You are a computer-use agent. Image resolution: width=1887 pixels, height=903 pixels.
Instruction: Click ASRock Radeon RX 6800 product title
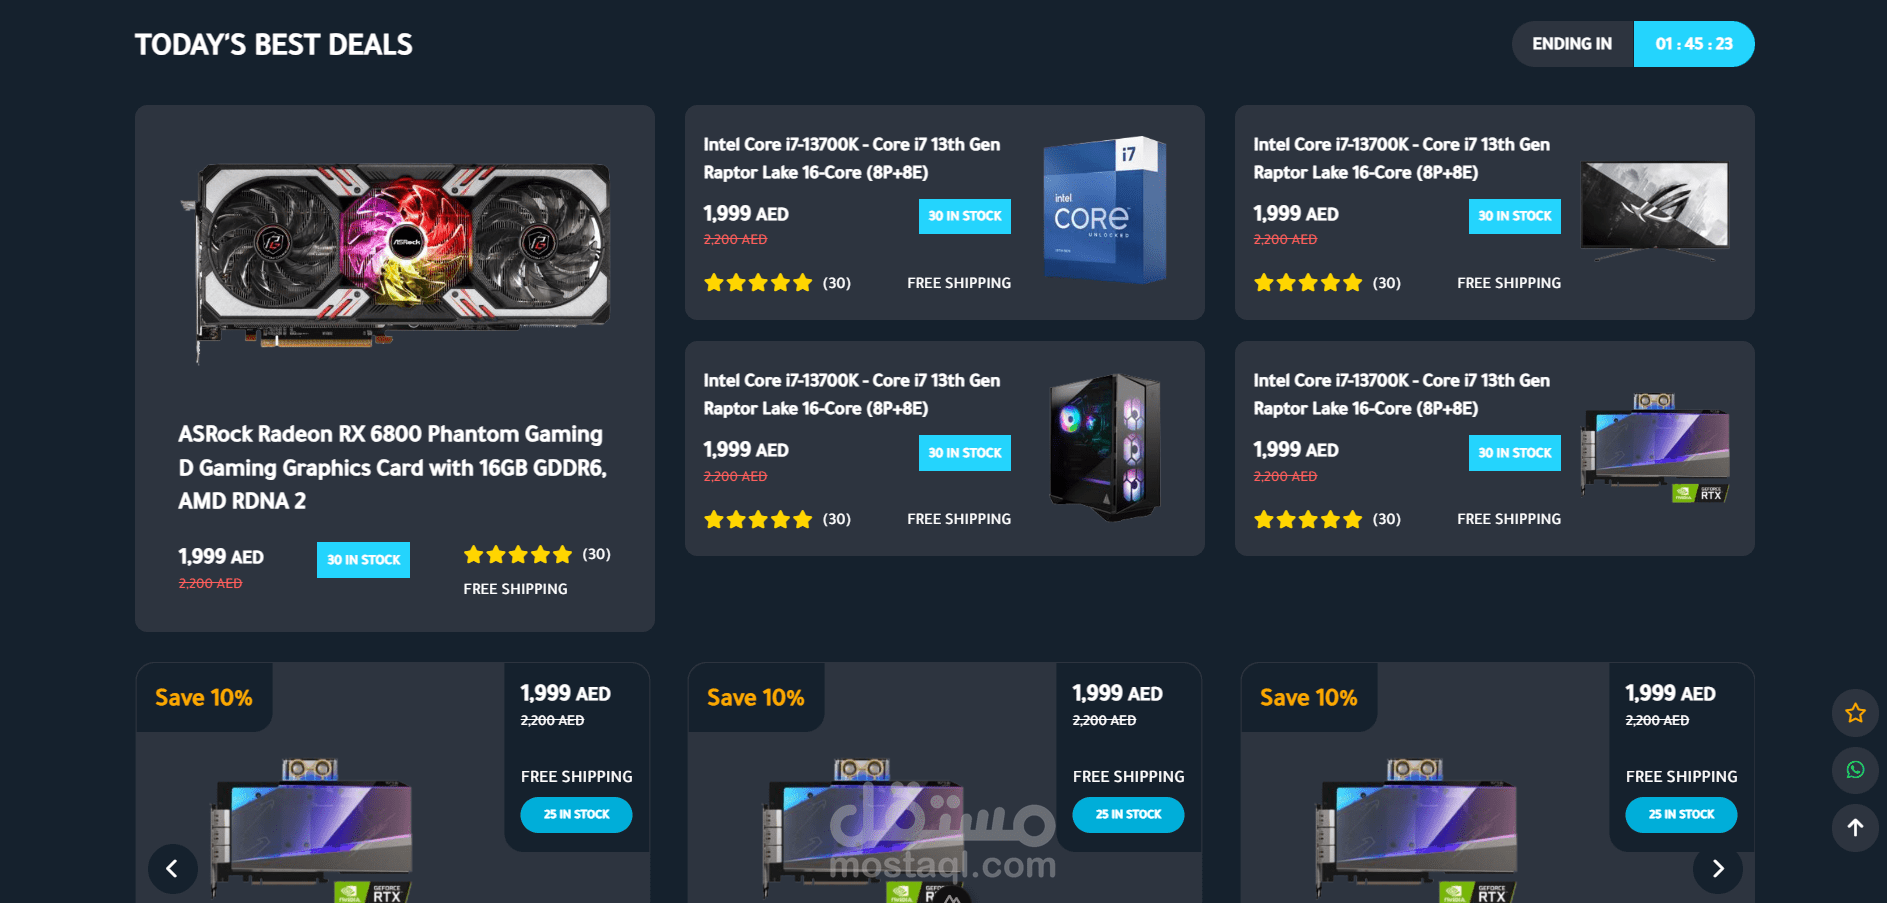393,467
